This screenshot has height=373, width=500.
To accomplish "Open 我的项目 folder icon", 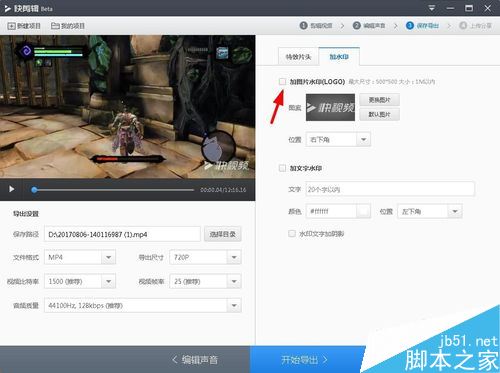I will 55,26.
